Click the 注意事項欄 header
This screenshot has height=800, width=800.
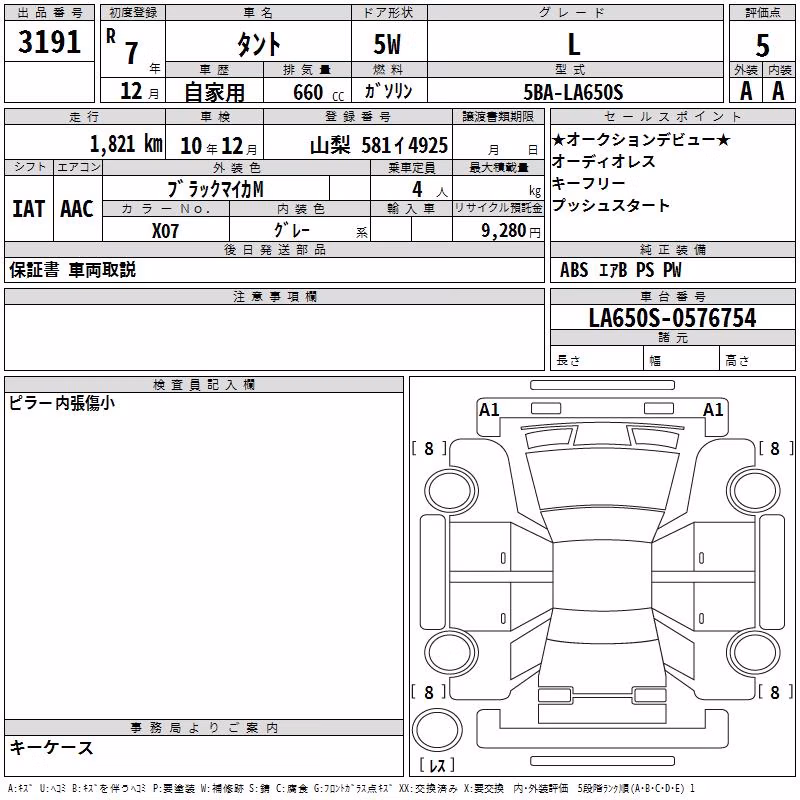274,296
